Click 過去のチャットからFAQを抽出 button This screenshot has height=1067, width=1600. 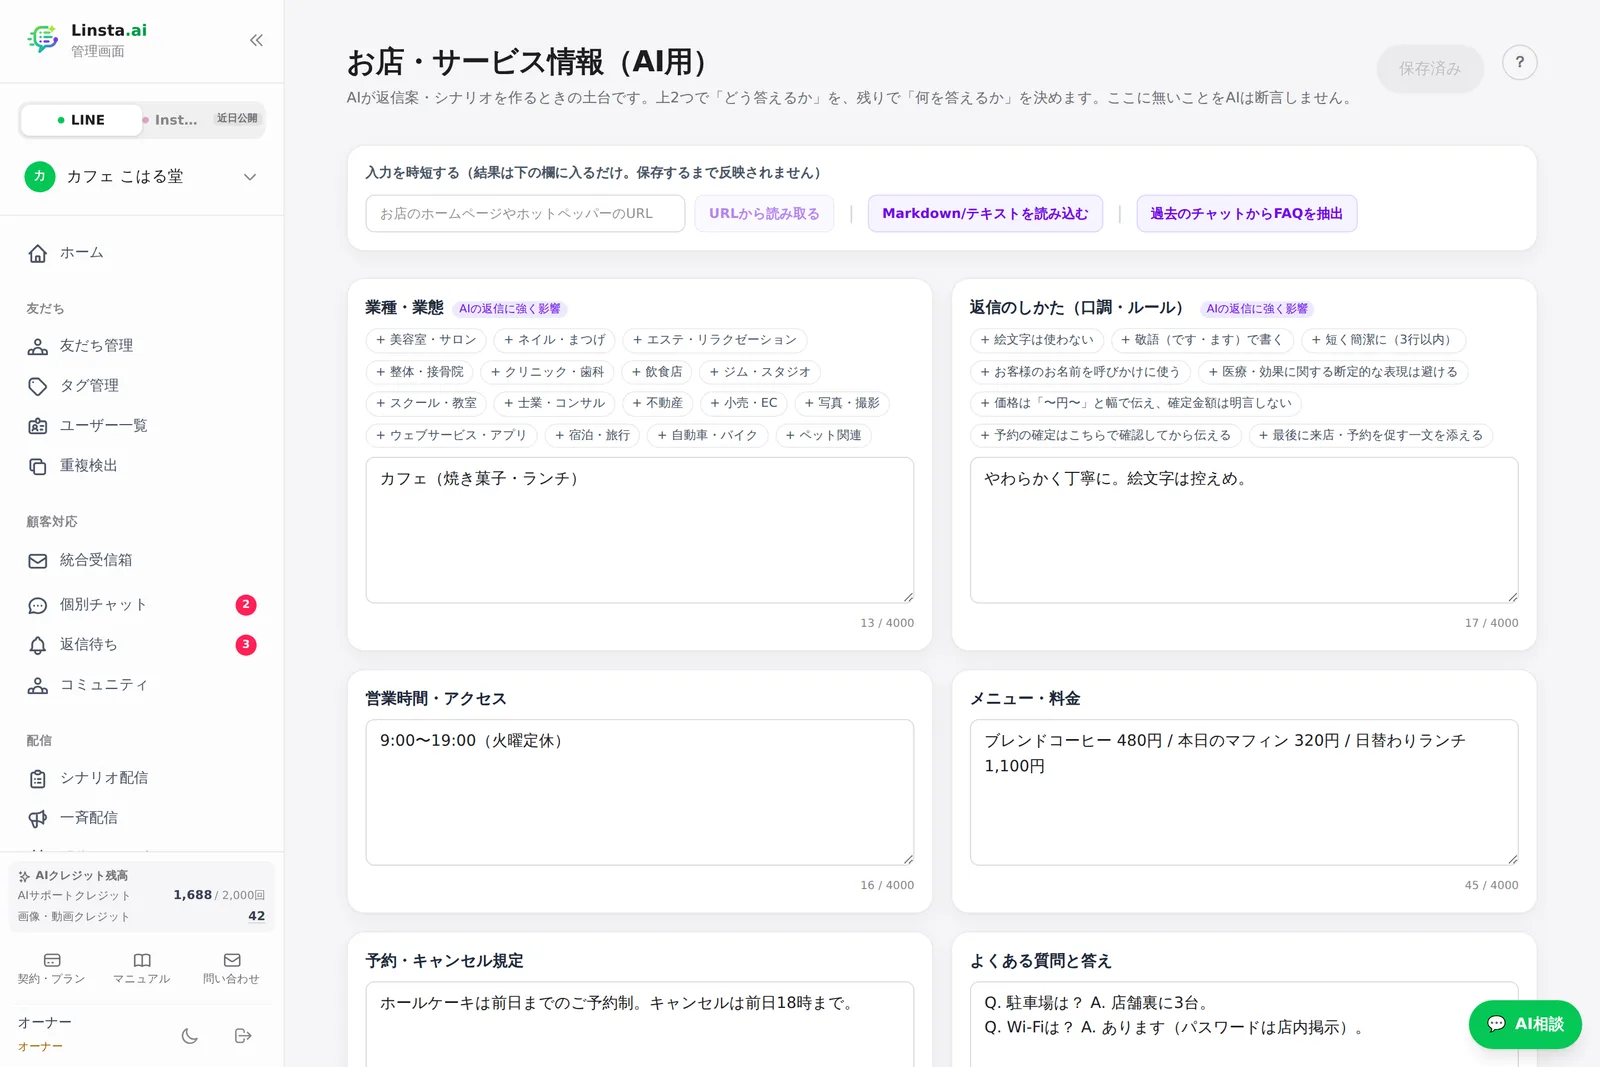[1246, 214]
